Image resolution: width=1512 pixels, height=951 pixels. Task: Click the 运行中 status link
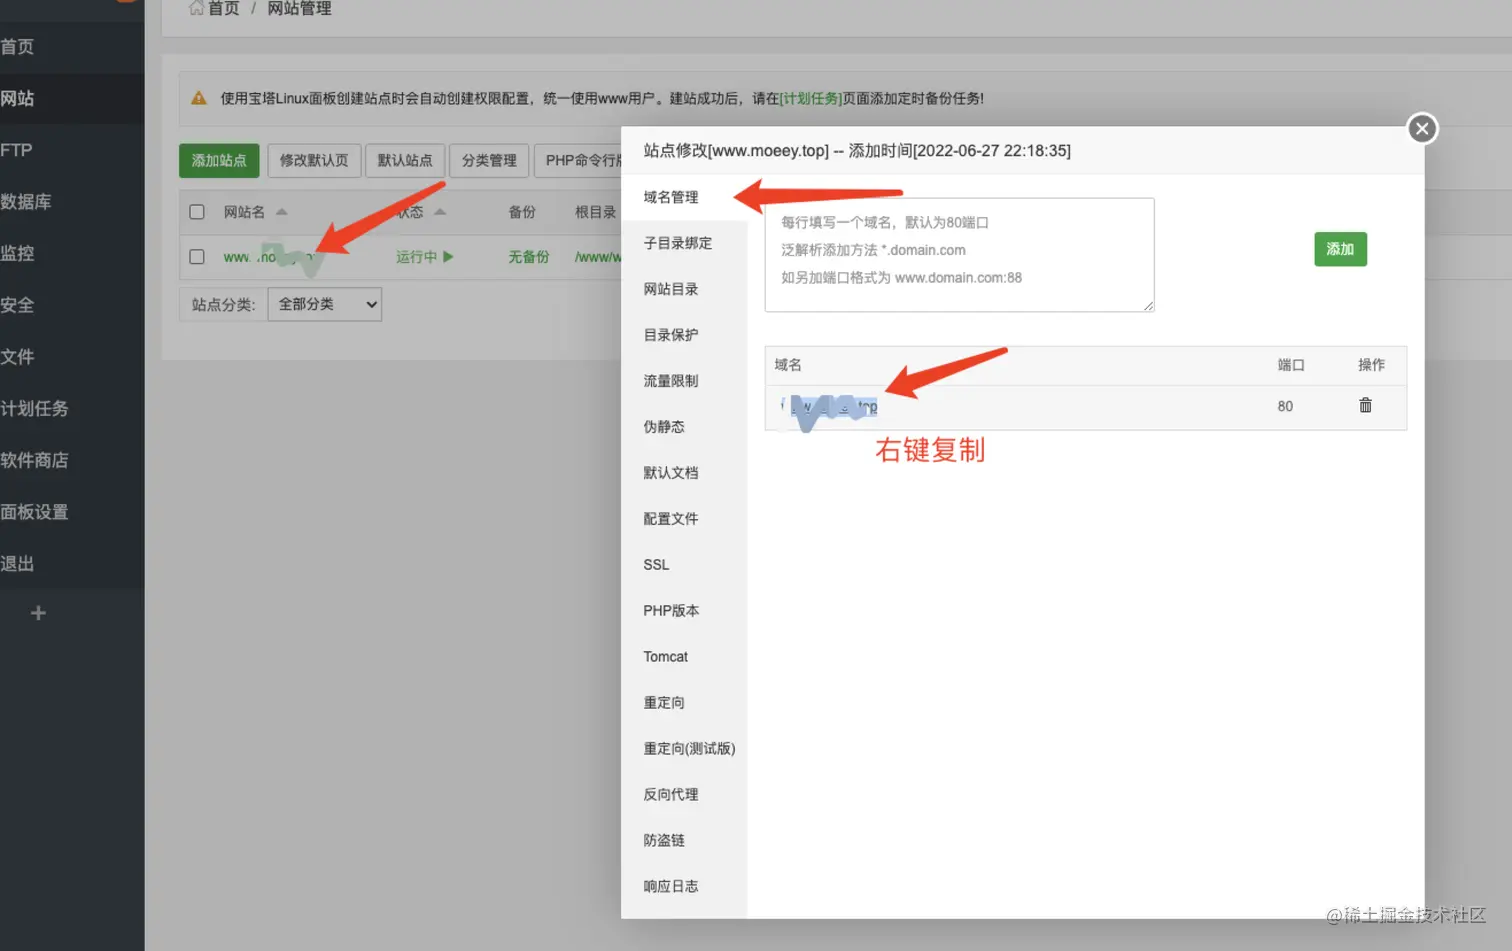coord(417,257)
